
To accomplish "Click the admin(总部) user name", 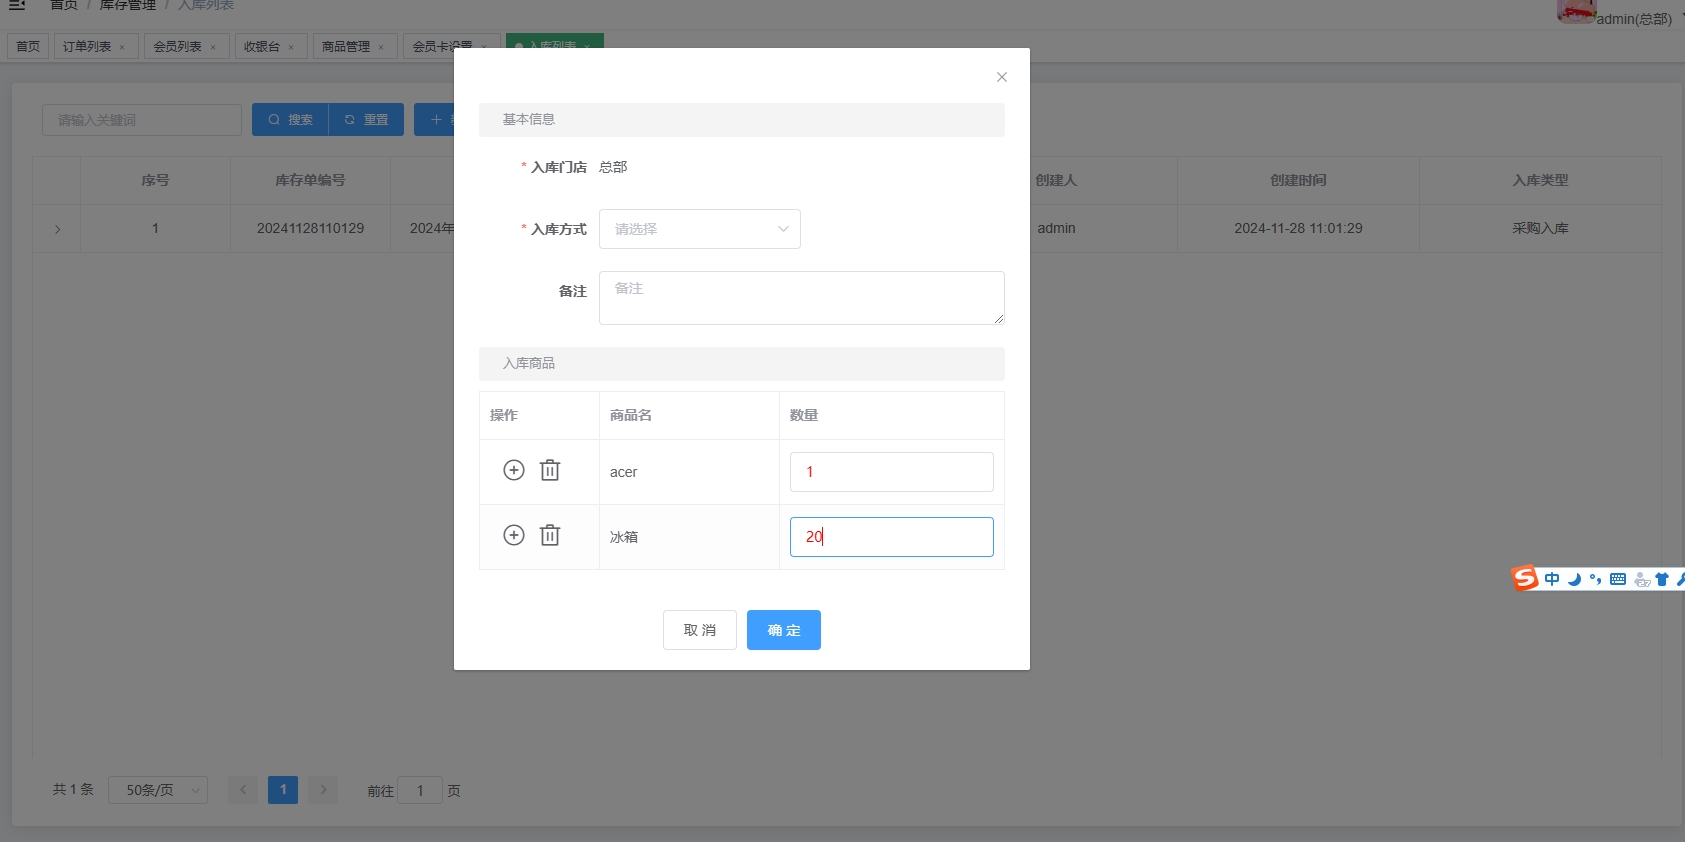I will (x=1634, y=19).
